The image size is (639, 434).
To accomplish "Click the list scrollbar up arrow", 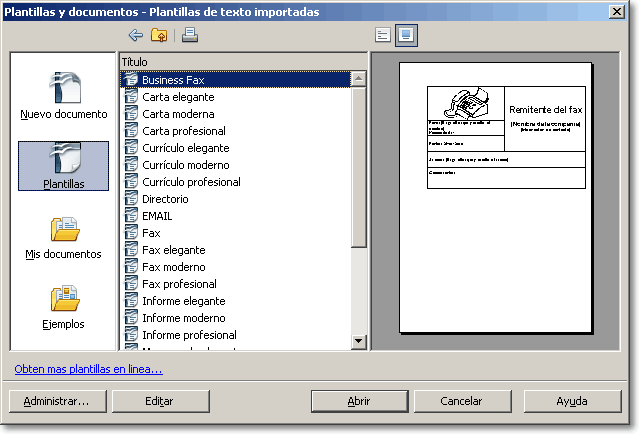I will [359, 79].
